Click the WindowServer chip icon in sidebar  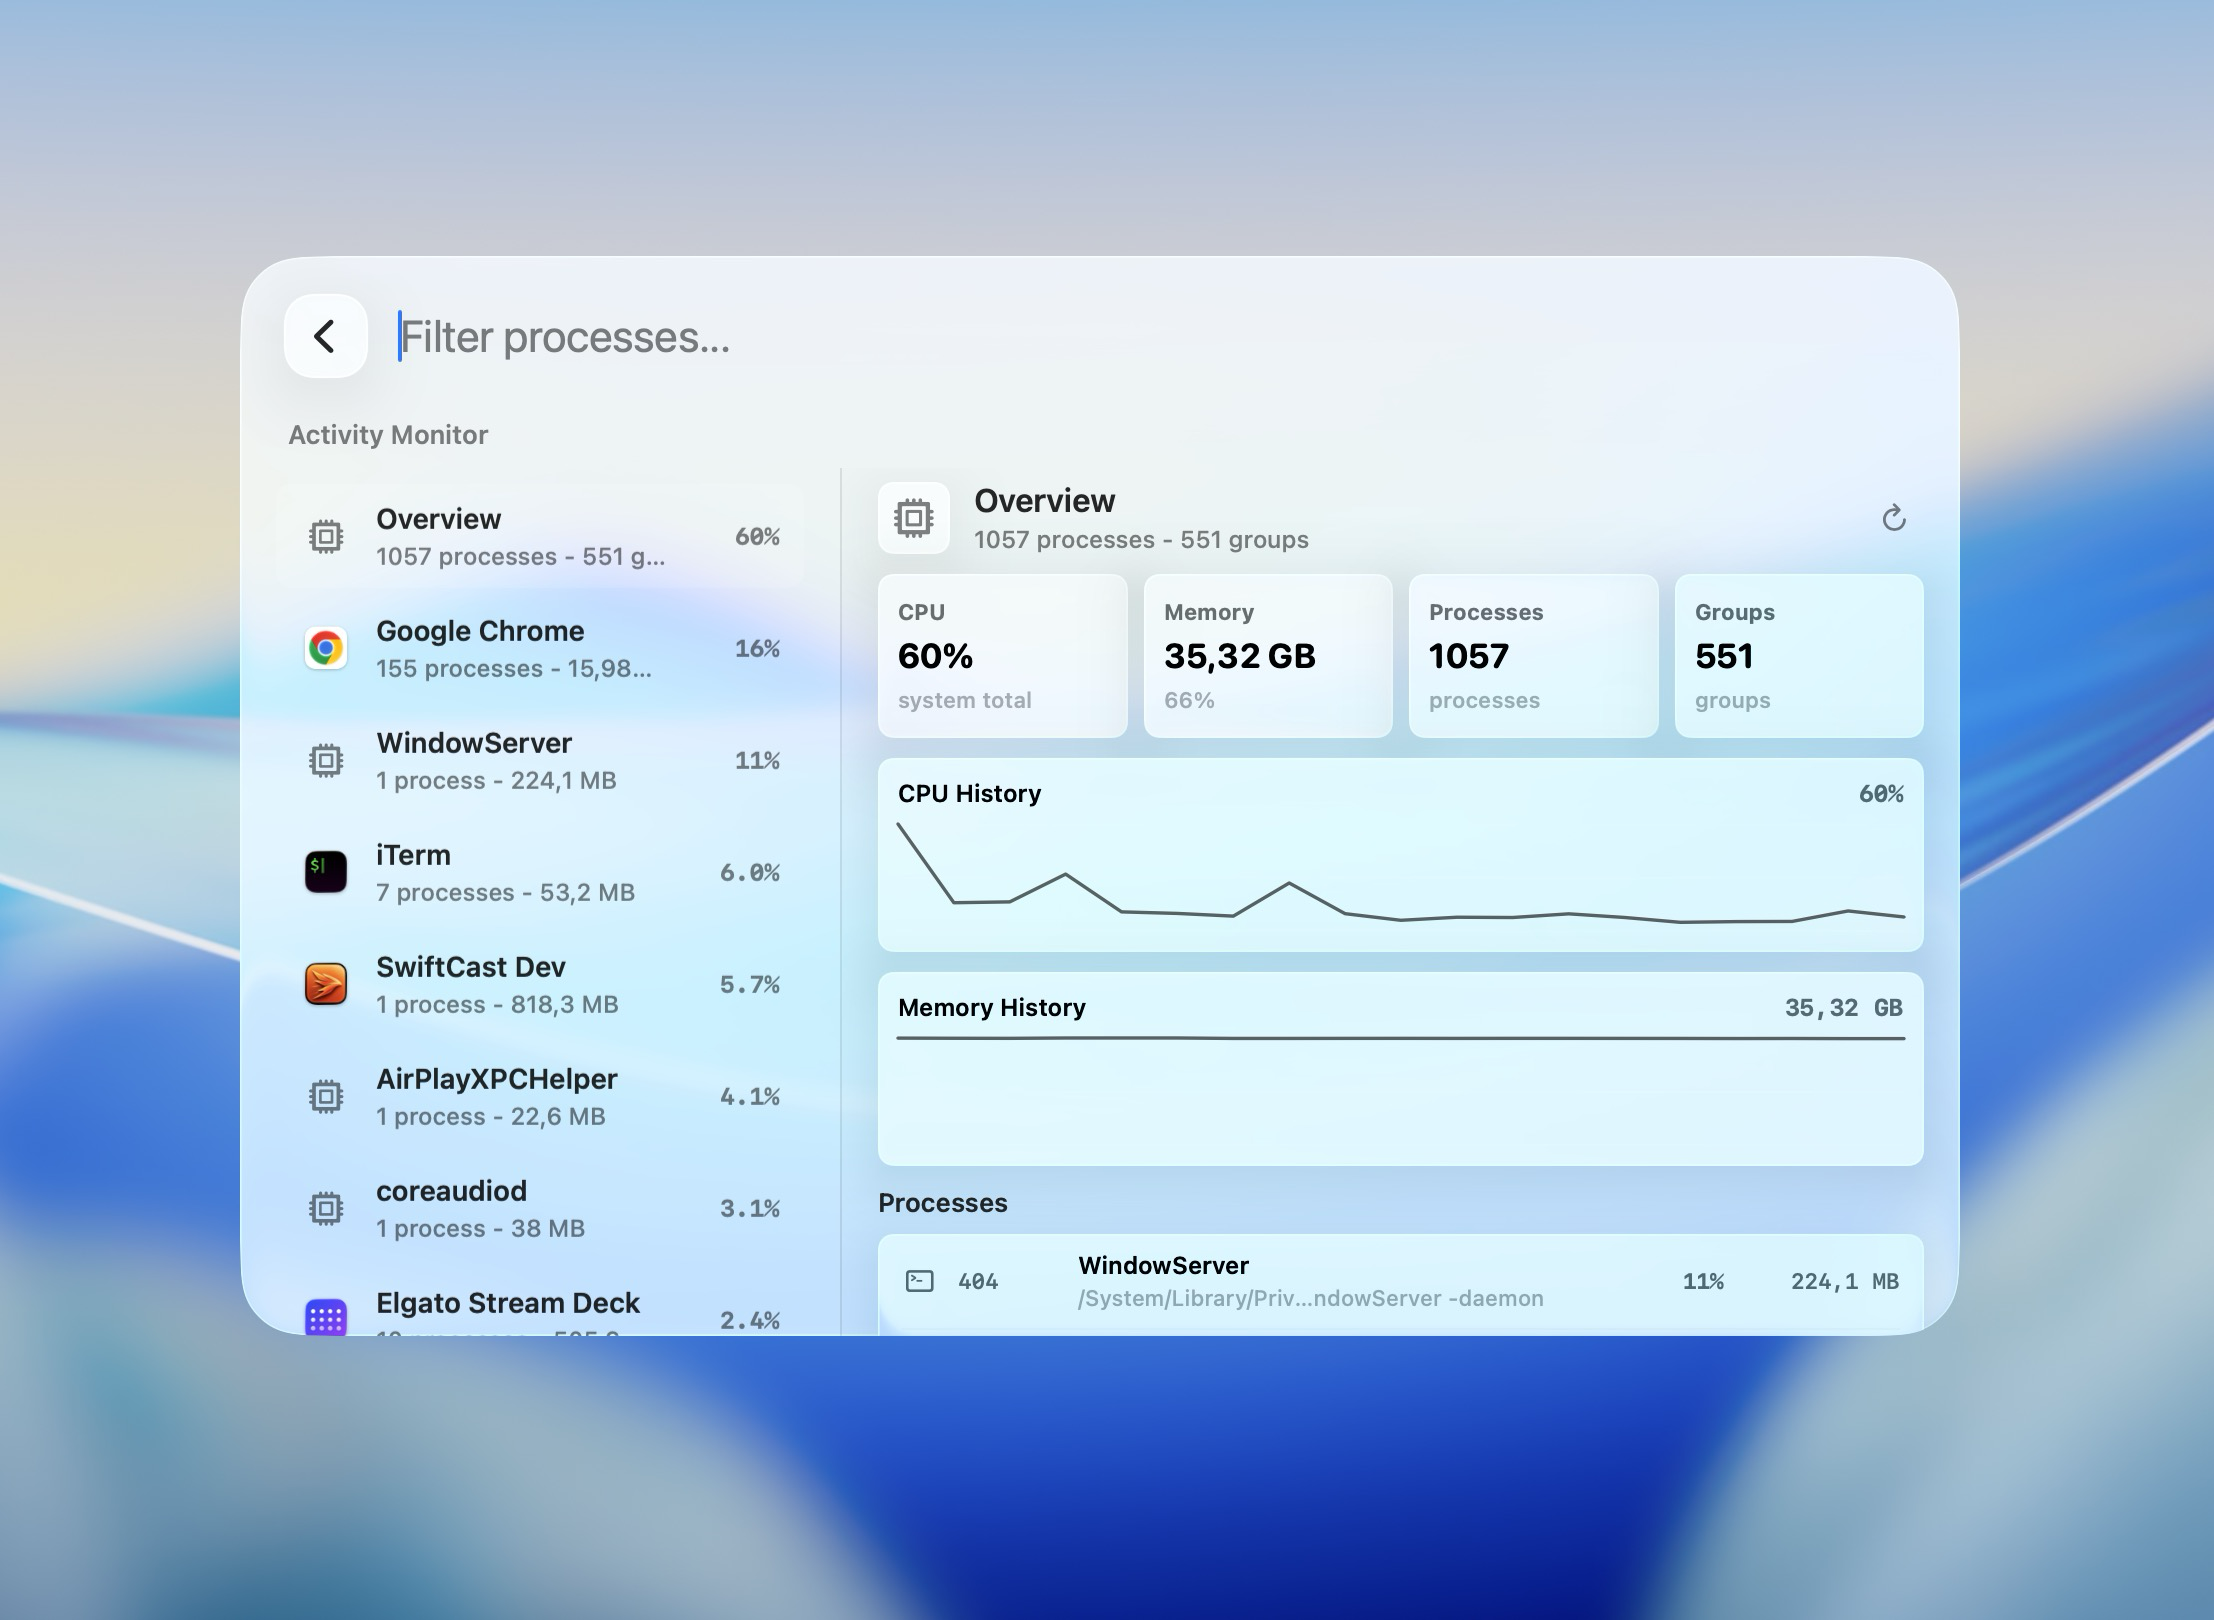coord(325,761)
